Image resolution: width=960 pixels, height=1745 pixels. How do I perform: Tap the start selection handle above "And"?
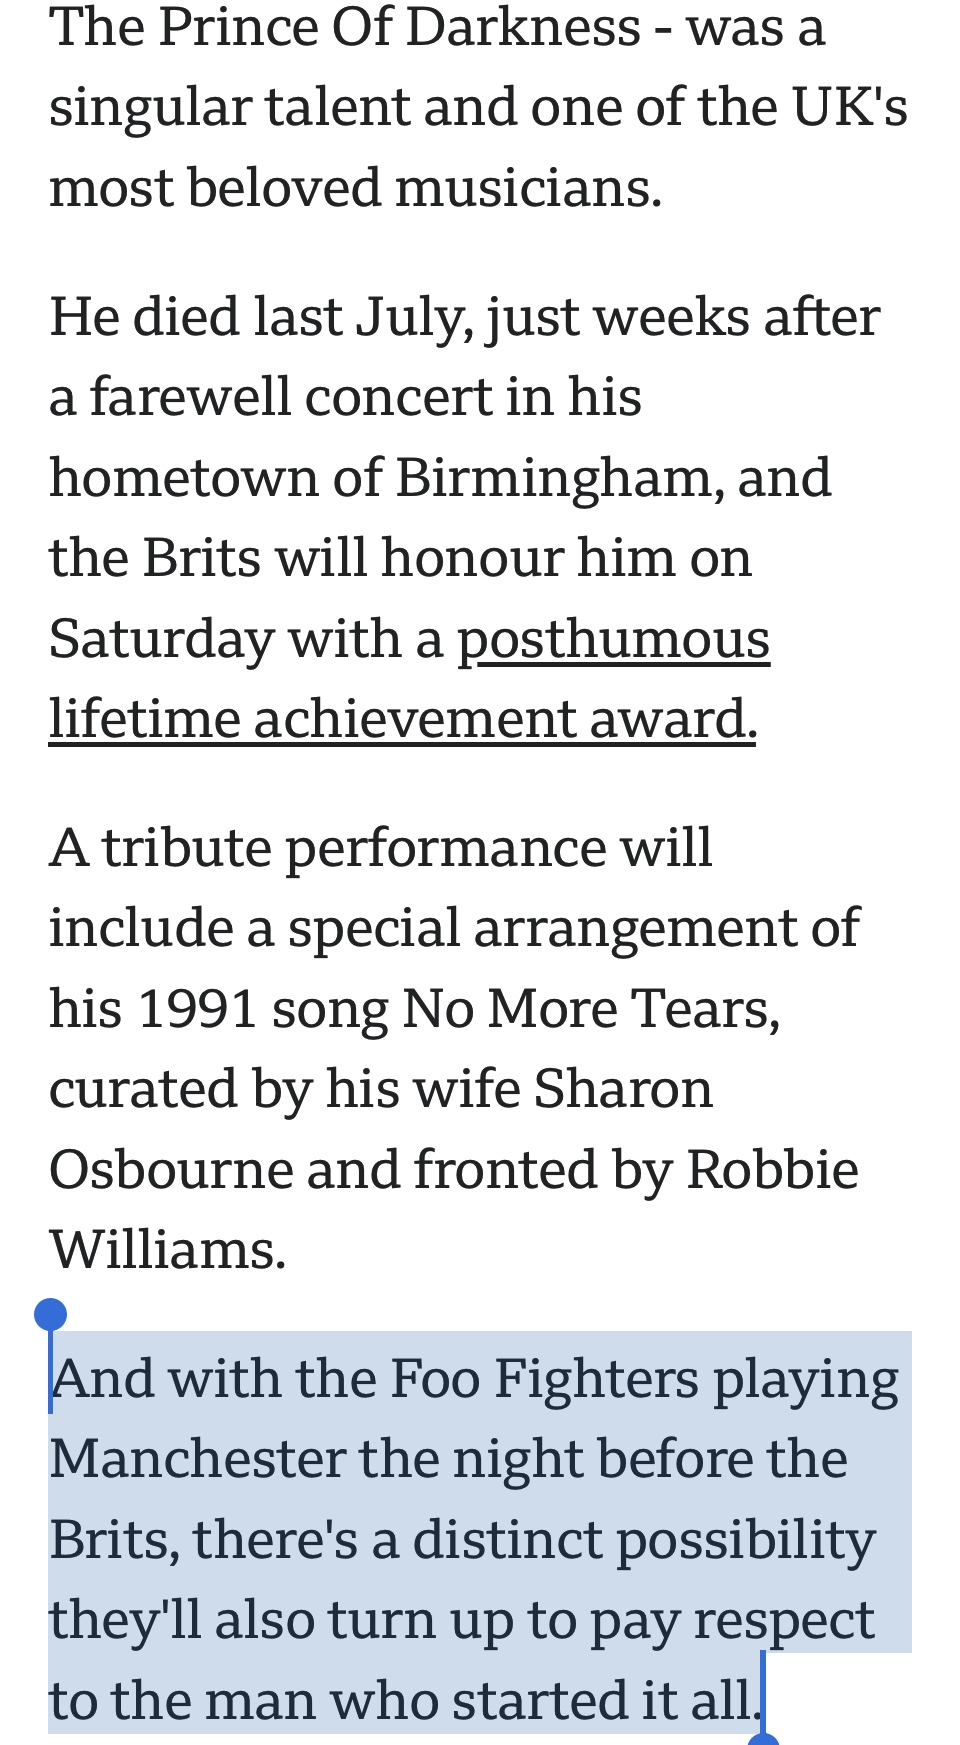coord(50,1315)
